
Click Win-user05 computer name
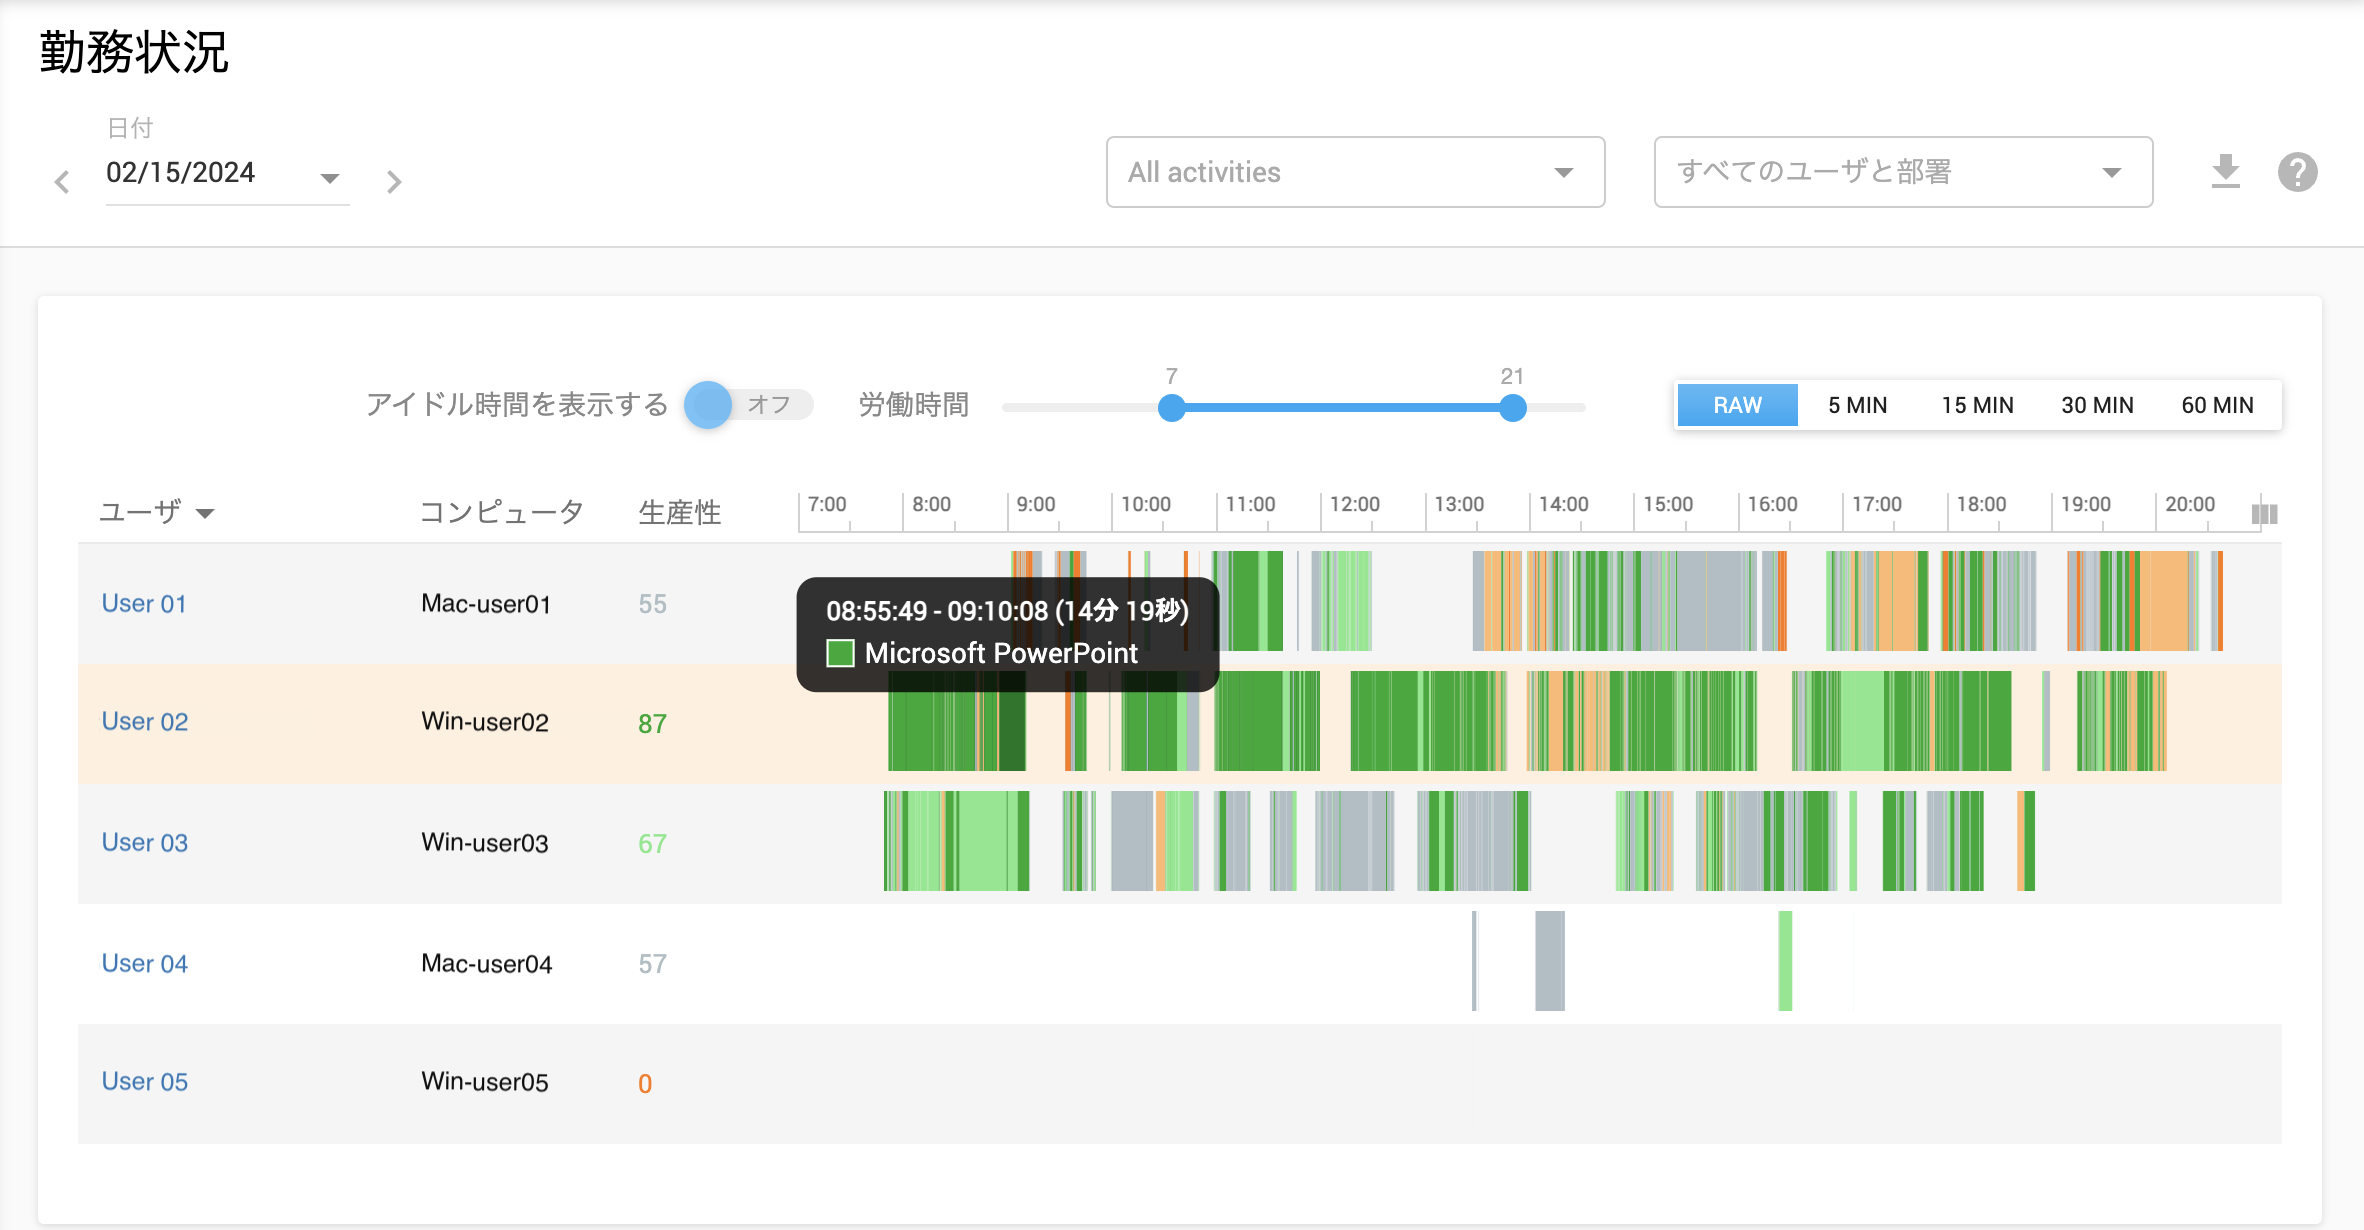pyautogui.click(x=485, y=1082)
